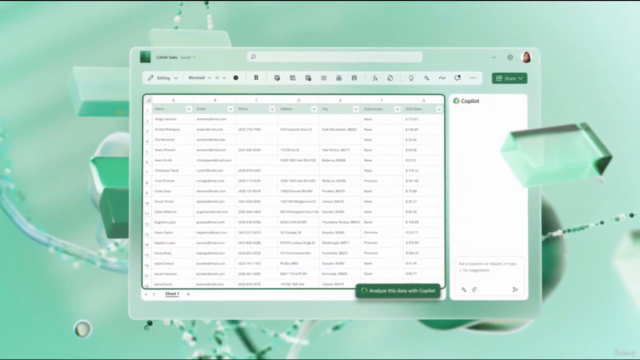Click the black font color circle
Image resolution: width=640 pixels, height=360 pixels.
[236, 78]
